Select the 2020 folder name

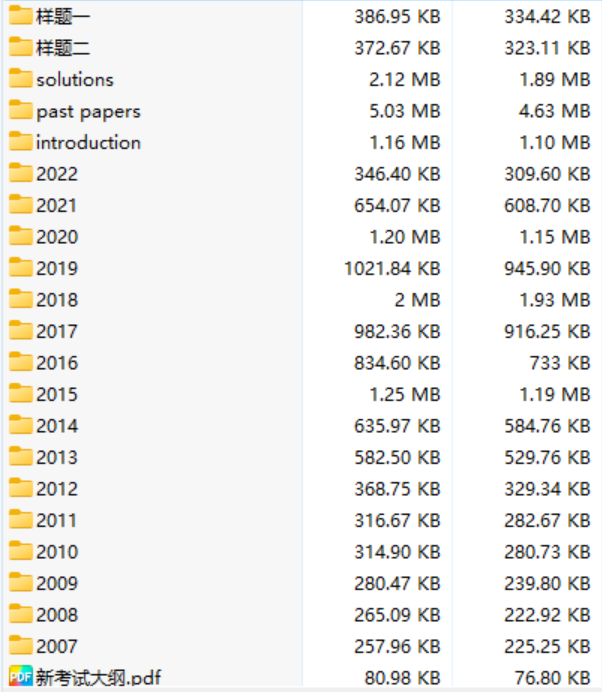[x=56, y=237]
